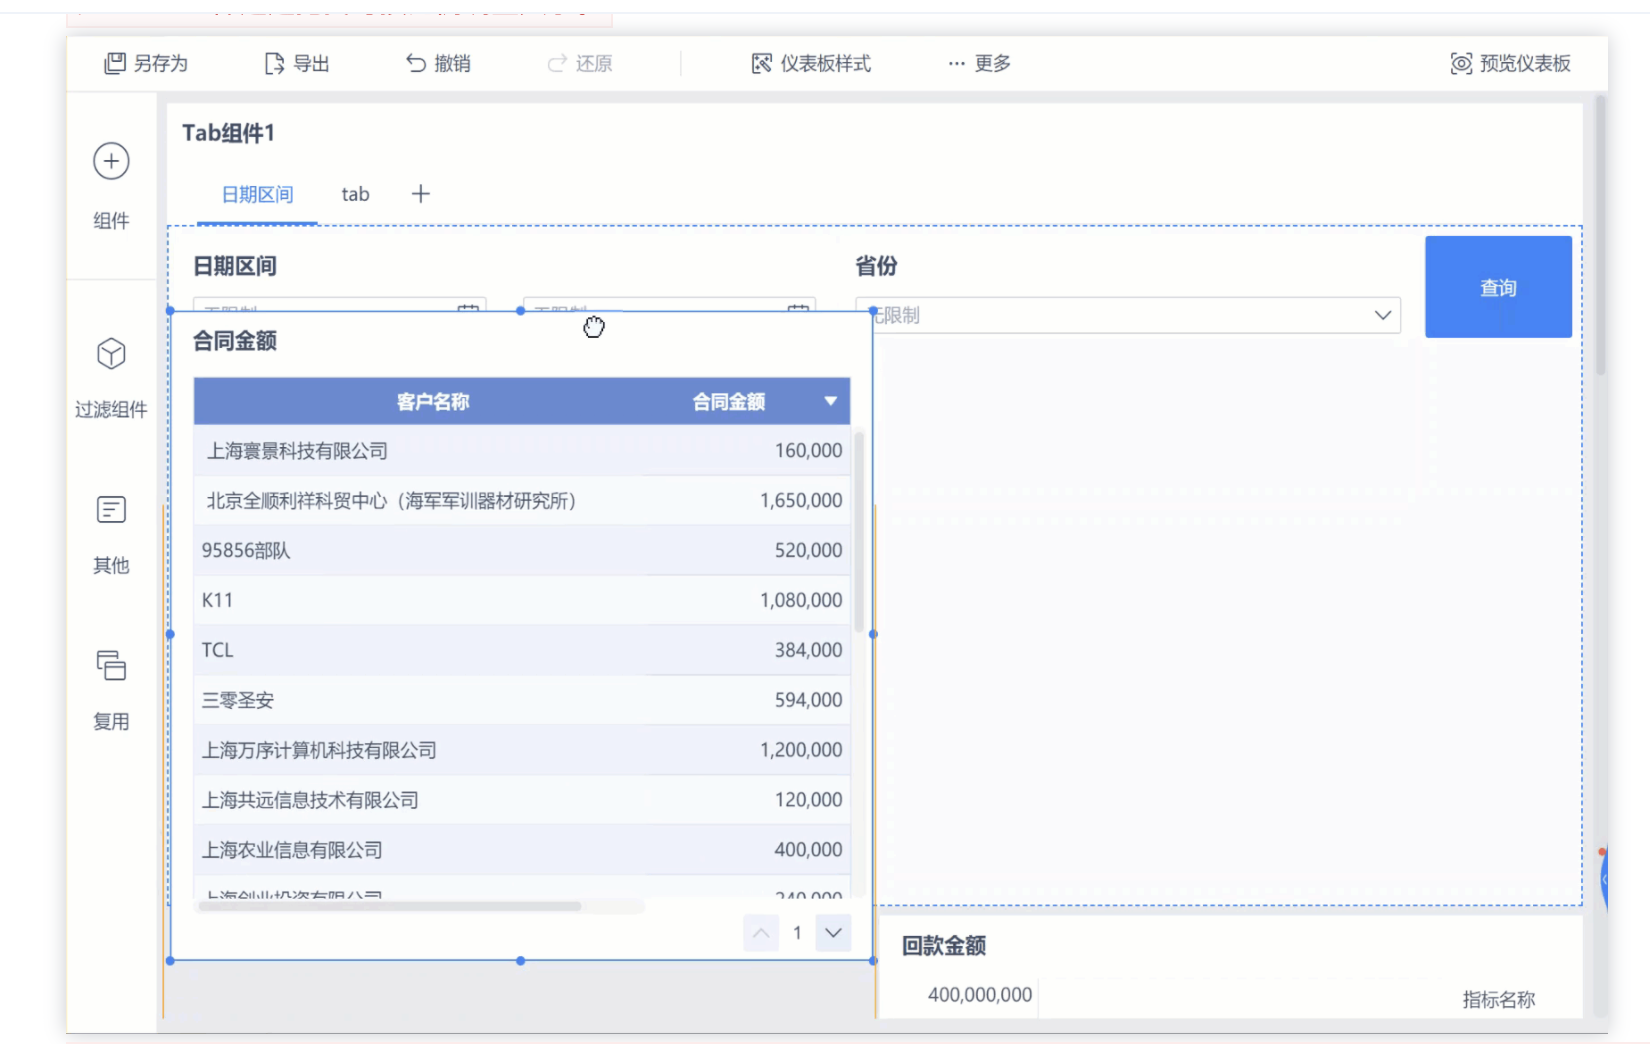Click the 合同金额 column header text
Image resolution: width=1650 pixels, height=1044 pixels.
729,401
